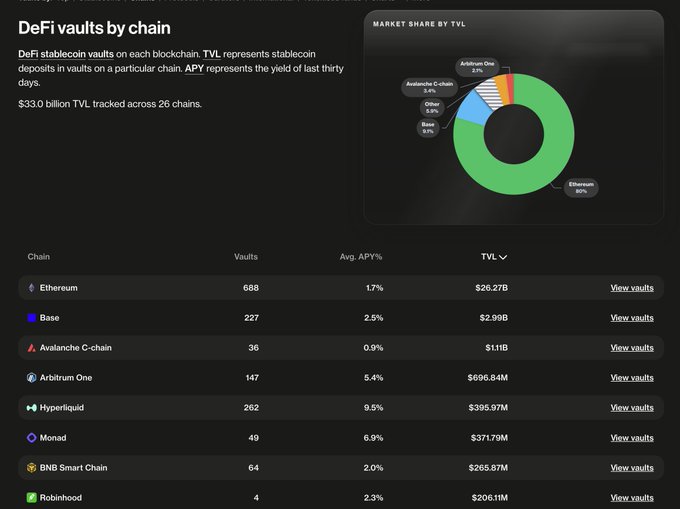Image resolution: width=680 pixels, height=509 pixels.
Task: Open View vaults link for Avalanche C-chain
Action: coord(632,348)
